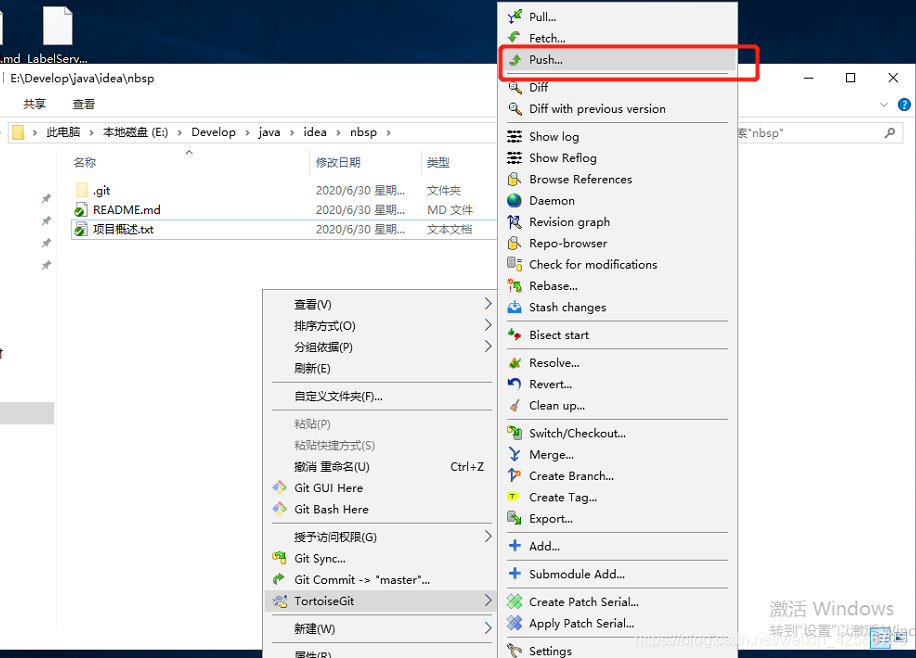Click the Daemon globe icon
Viewport: 916px width, 658px height.
coord(515,200)
